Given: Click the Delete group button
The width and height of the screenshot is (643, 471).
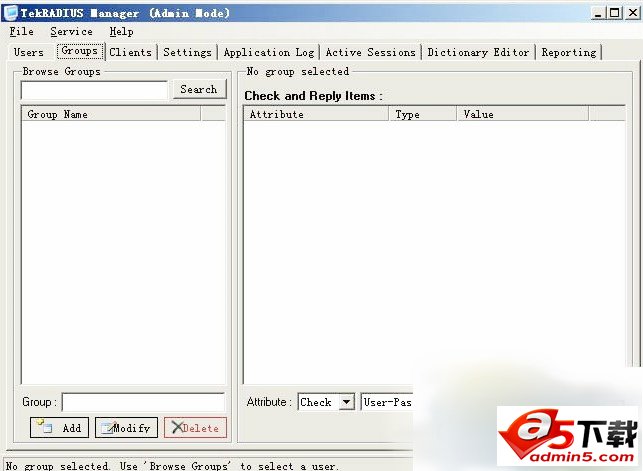Looking at the screenshot, I should point(196,428).
